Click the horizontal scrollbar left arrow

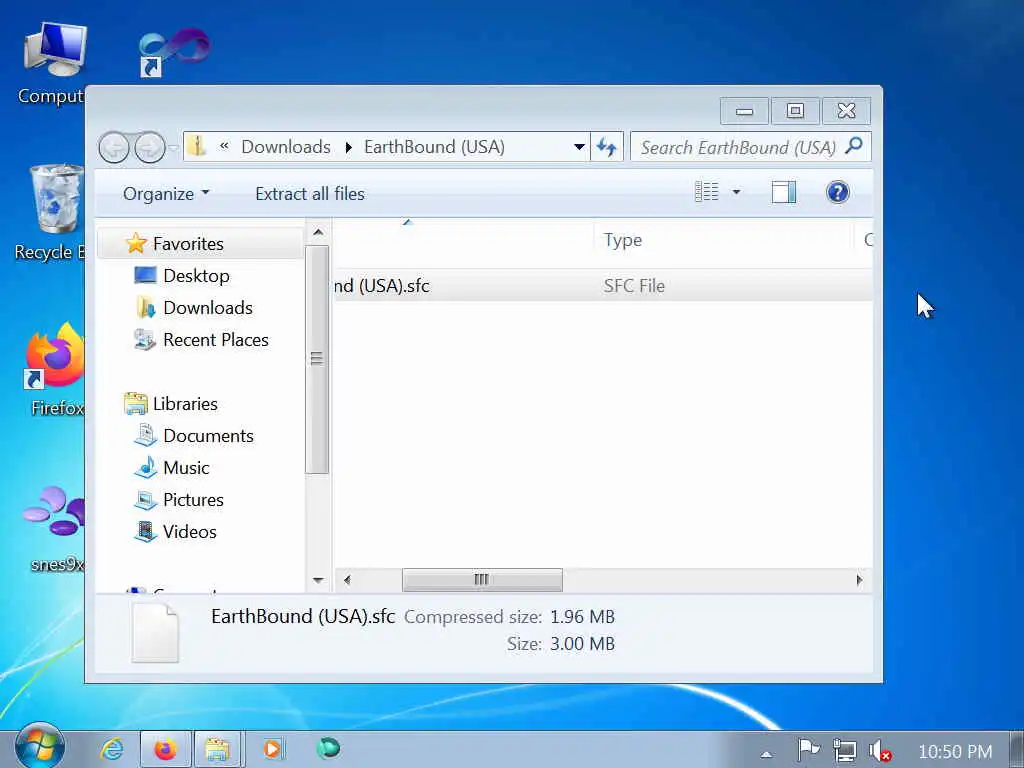(x=347, y=580)
